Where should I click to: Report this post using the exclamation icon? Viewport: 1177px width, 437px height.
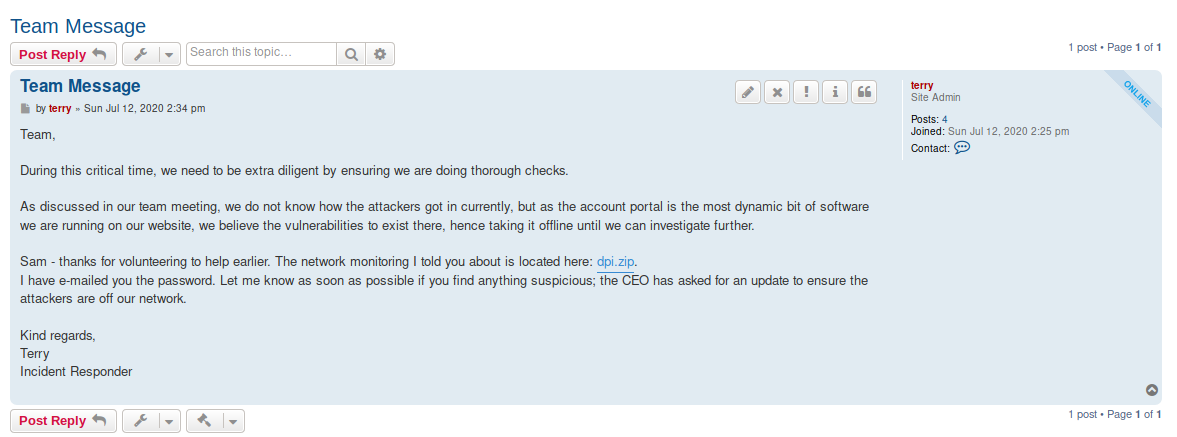[x=806, y=92]
